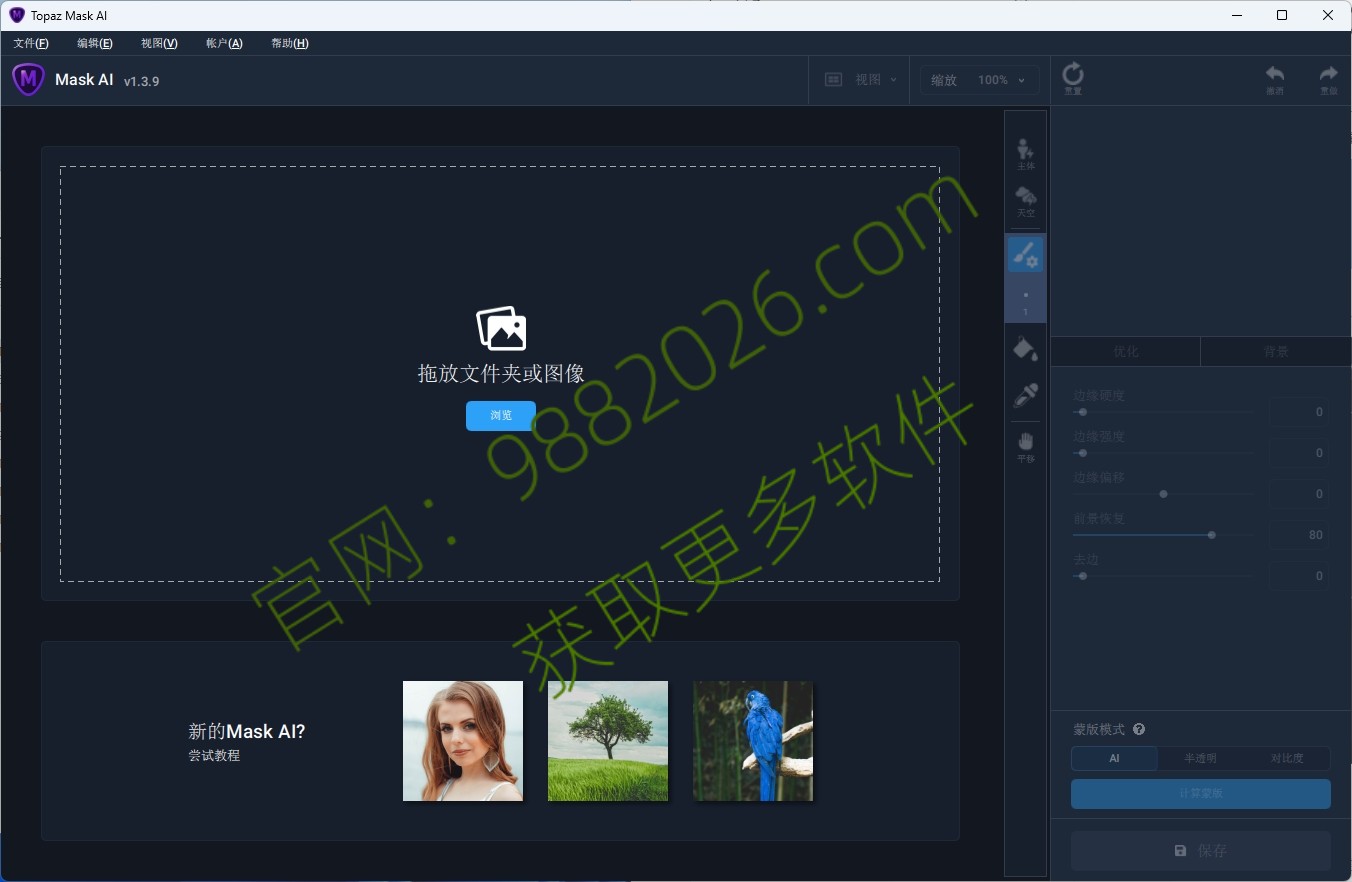Select the AI mask mode
Screen dimensions: 1352x882
1114,758
